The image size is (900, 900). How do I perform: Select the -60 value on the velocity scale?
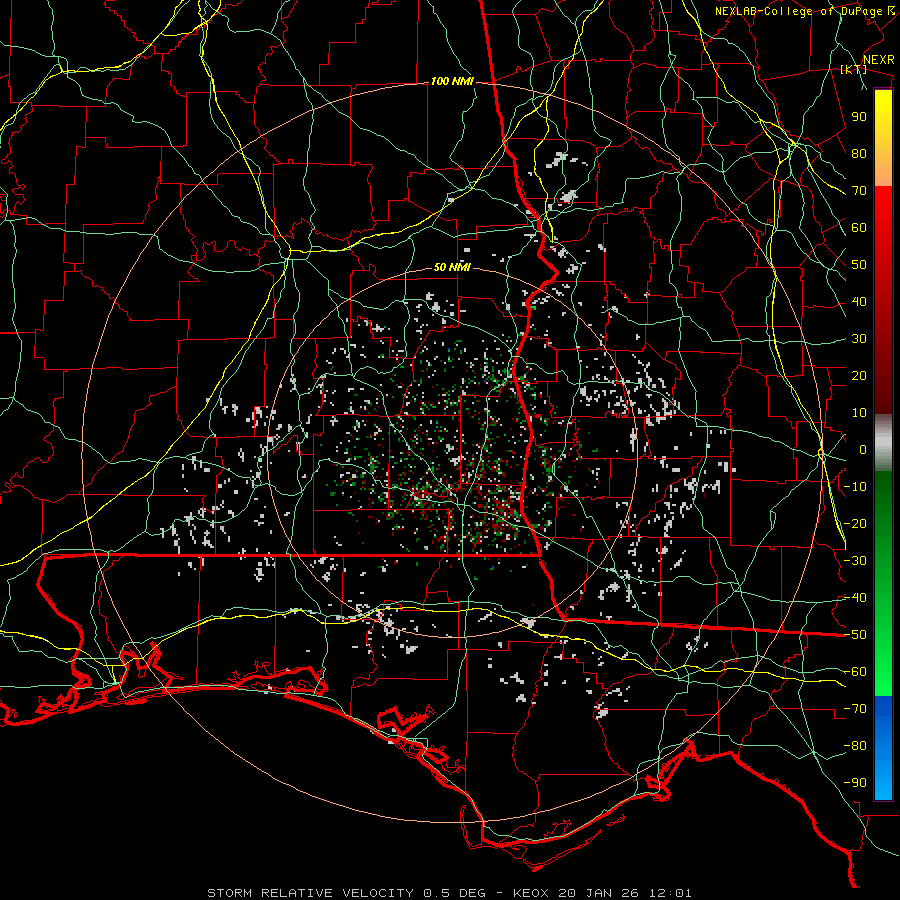point(855,672)
